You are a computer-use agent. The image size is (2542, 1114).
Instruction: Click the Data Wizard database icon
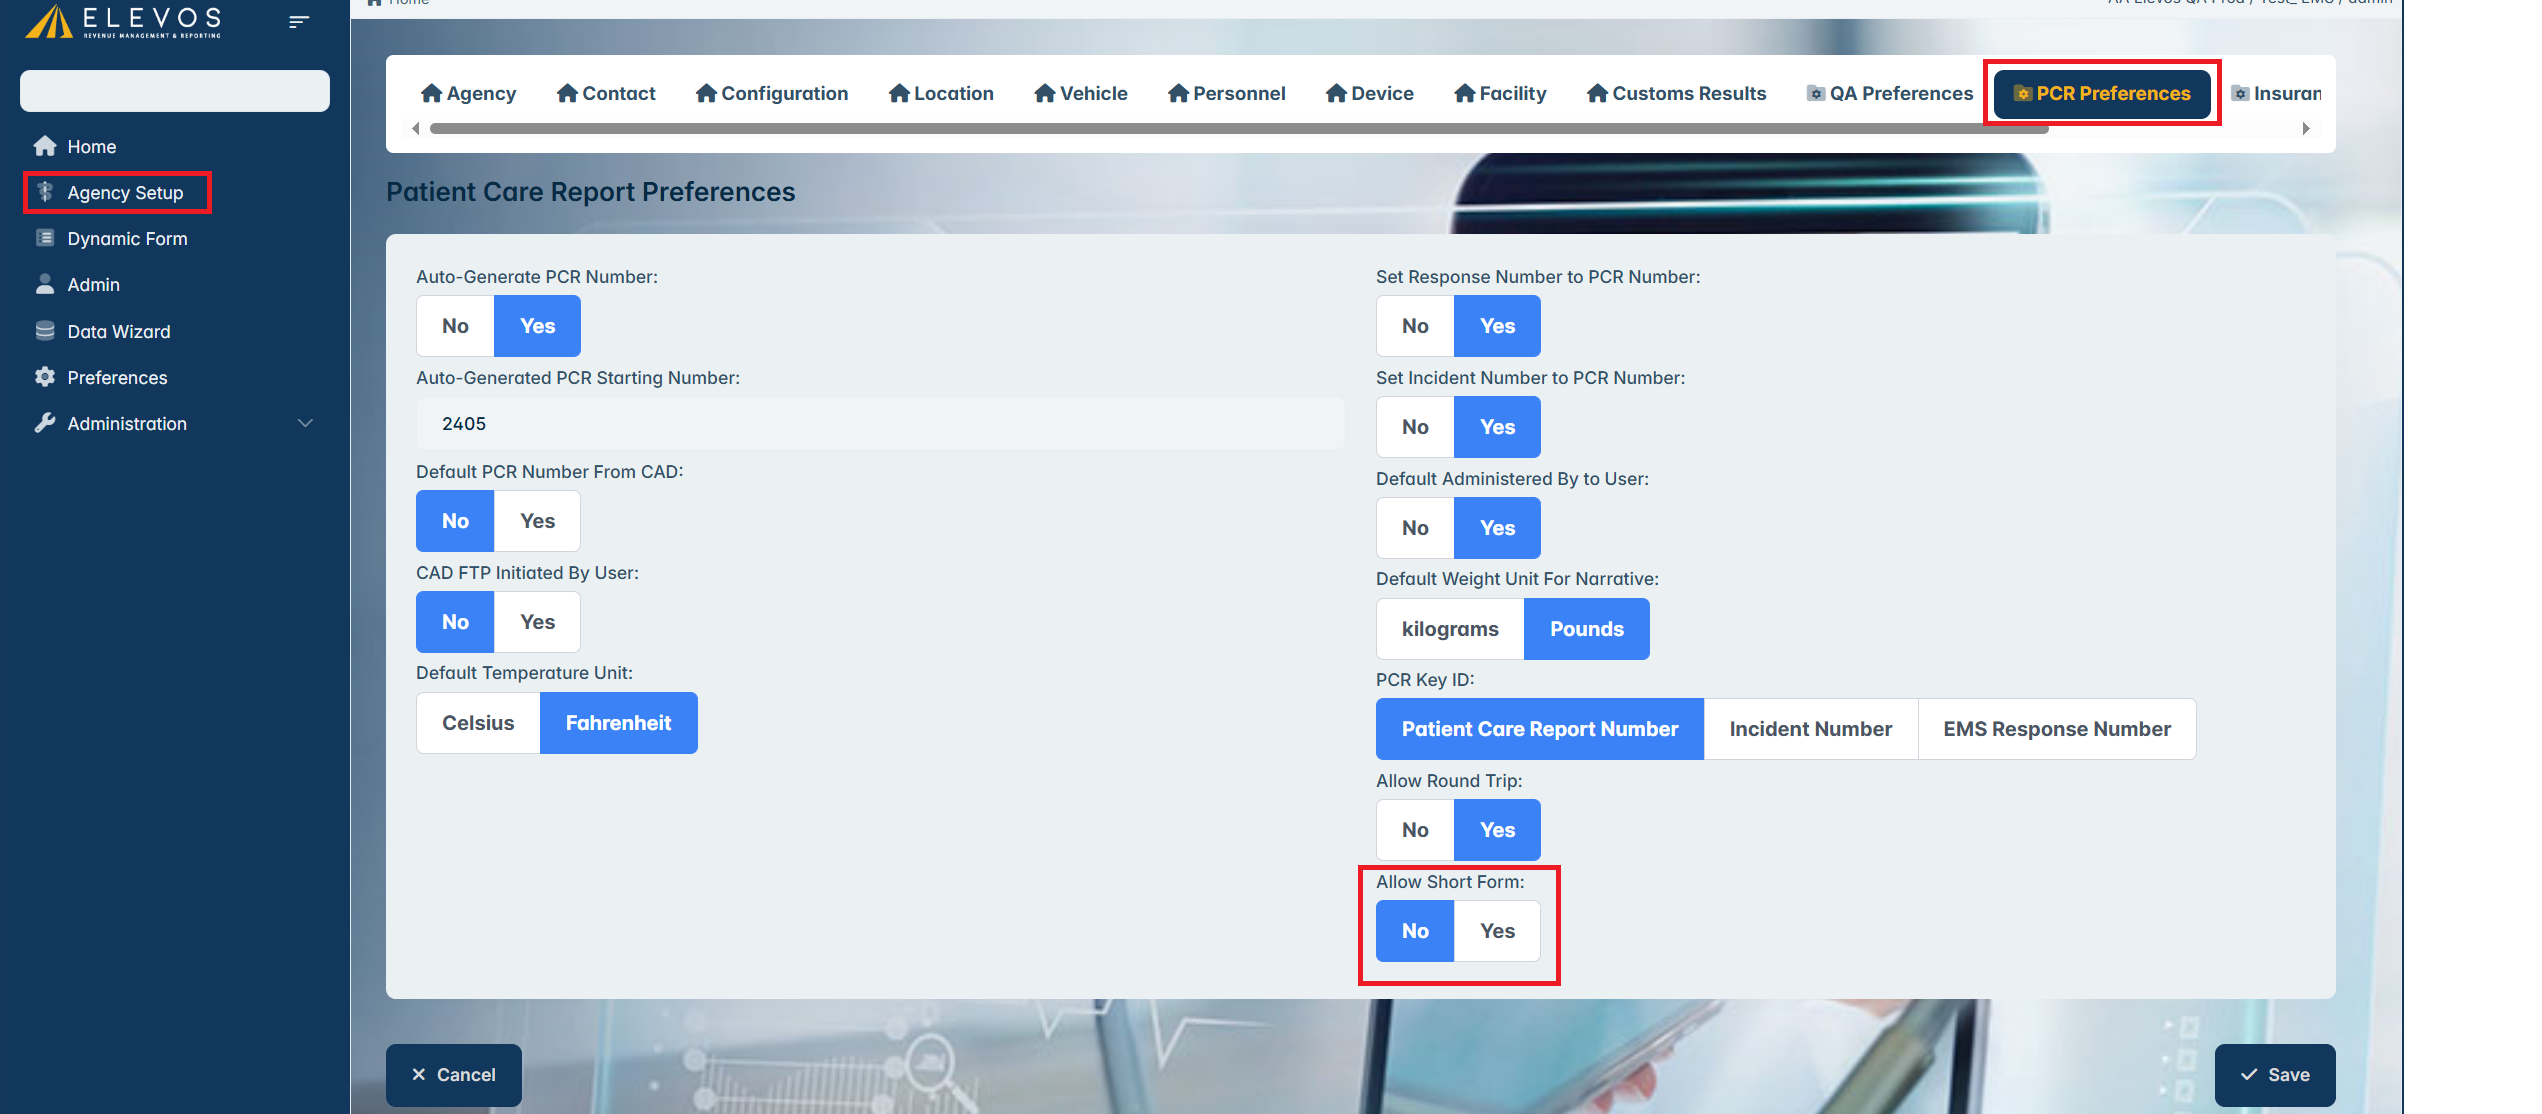point(45,331)
